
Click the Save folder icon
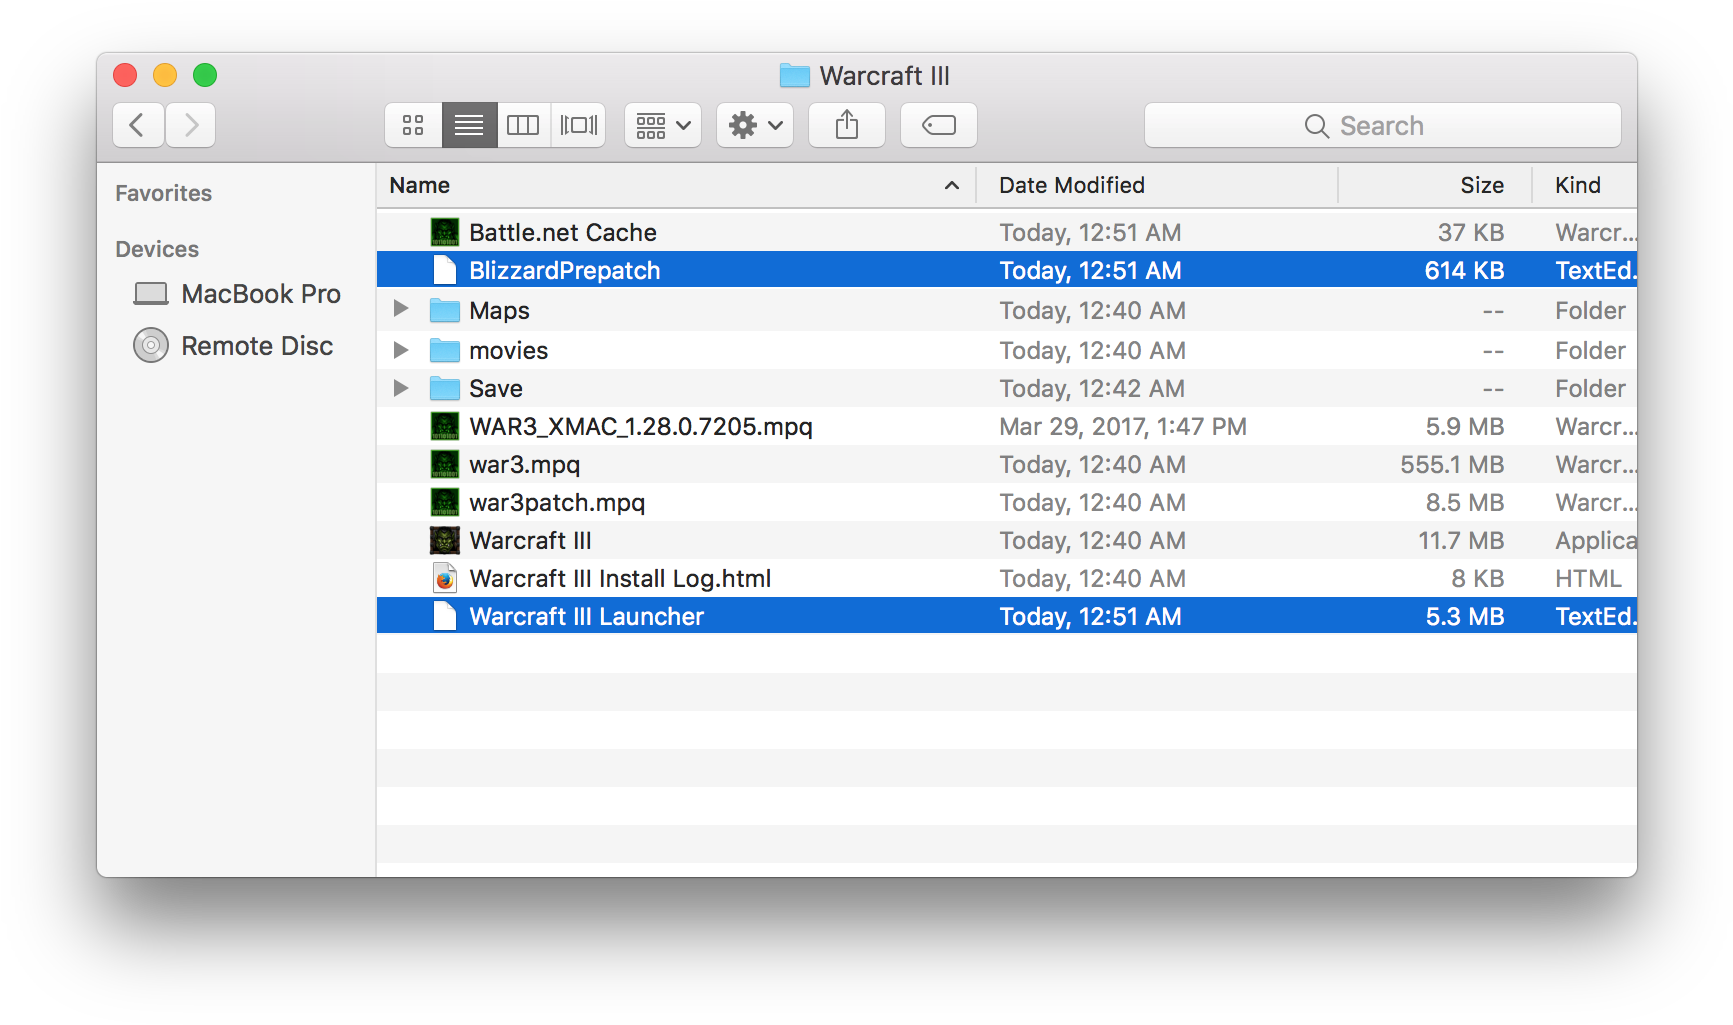click(x=445, y=388)
